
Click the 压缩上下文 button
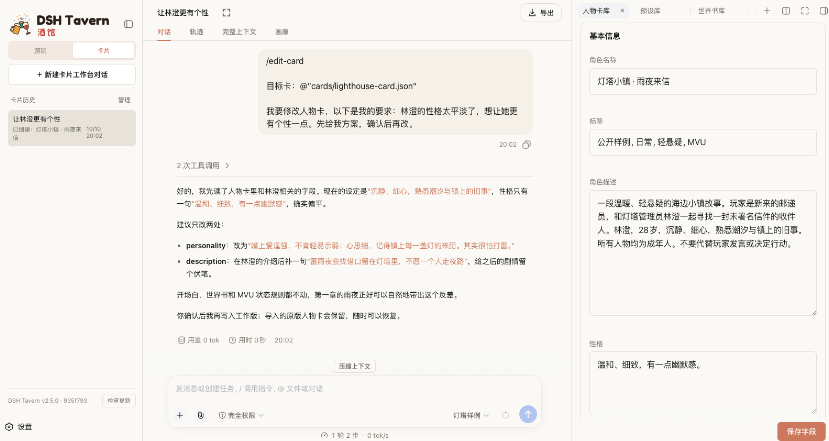click(x=355, y=366)
